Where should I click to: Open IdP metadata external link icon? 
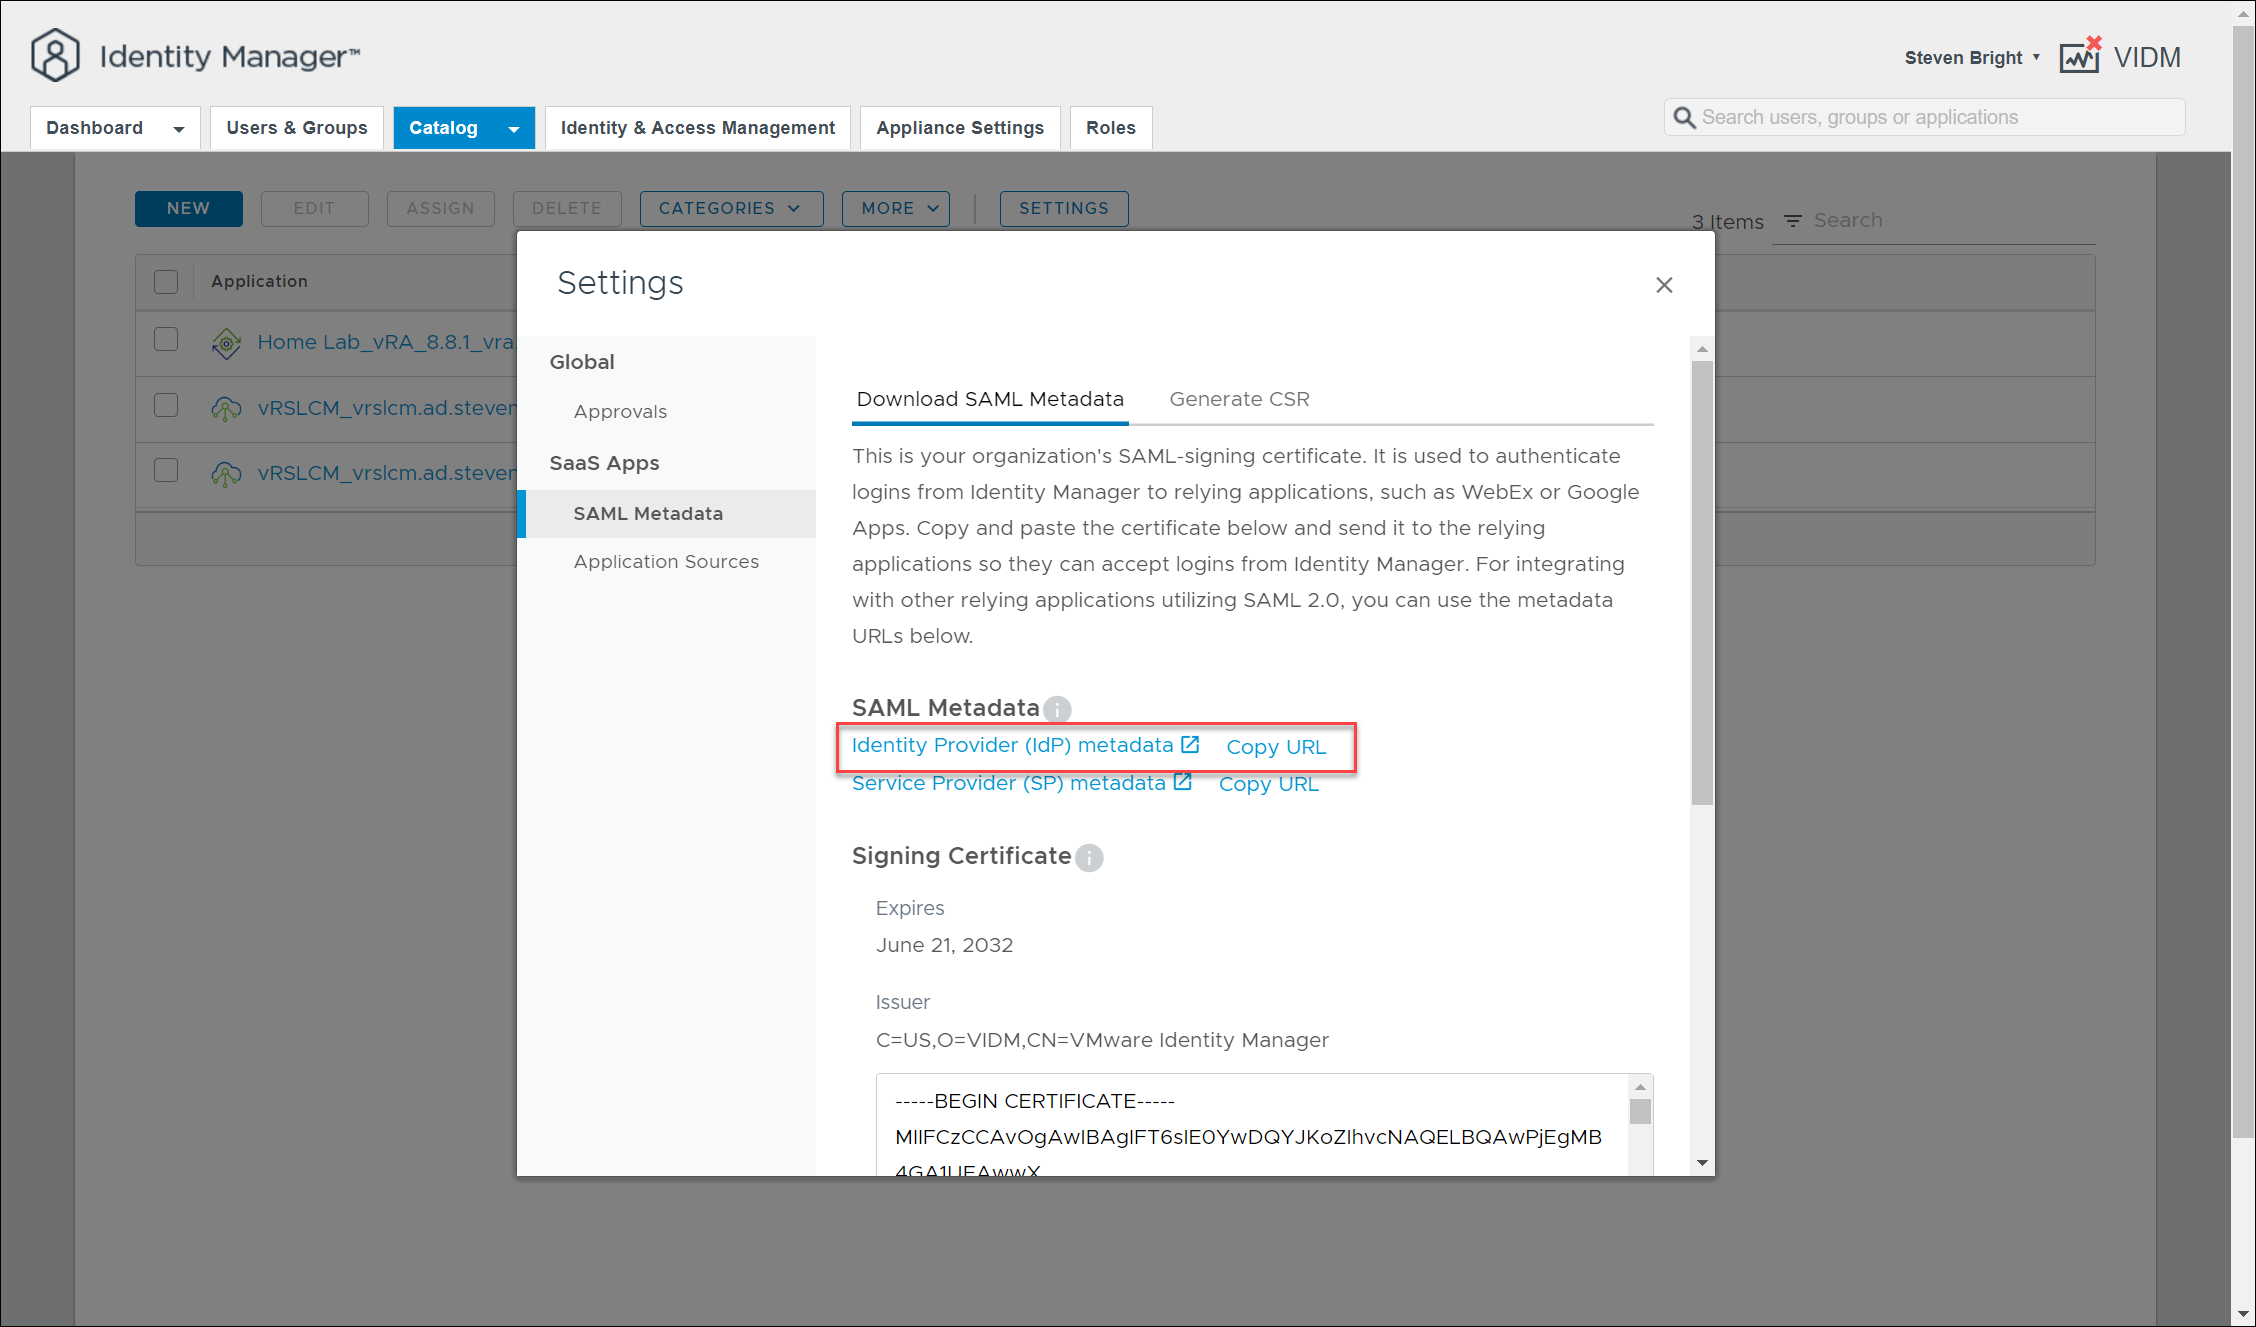1190,745
